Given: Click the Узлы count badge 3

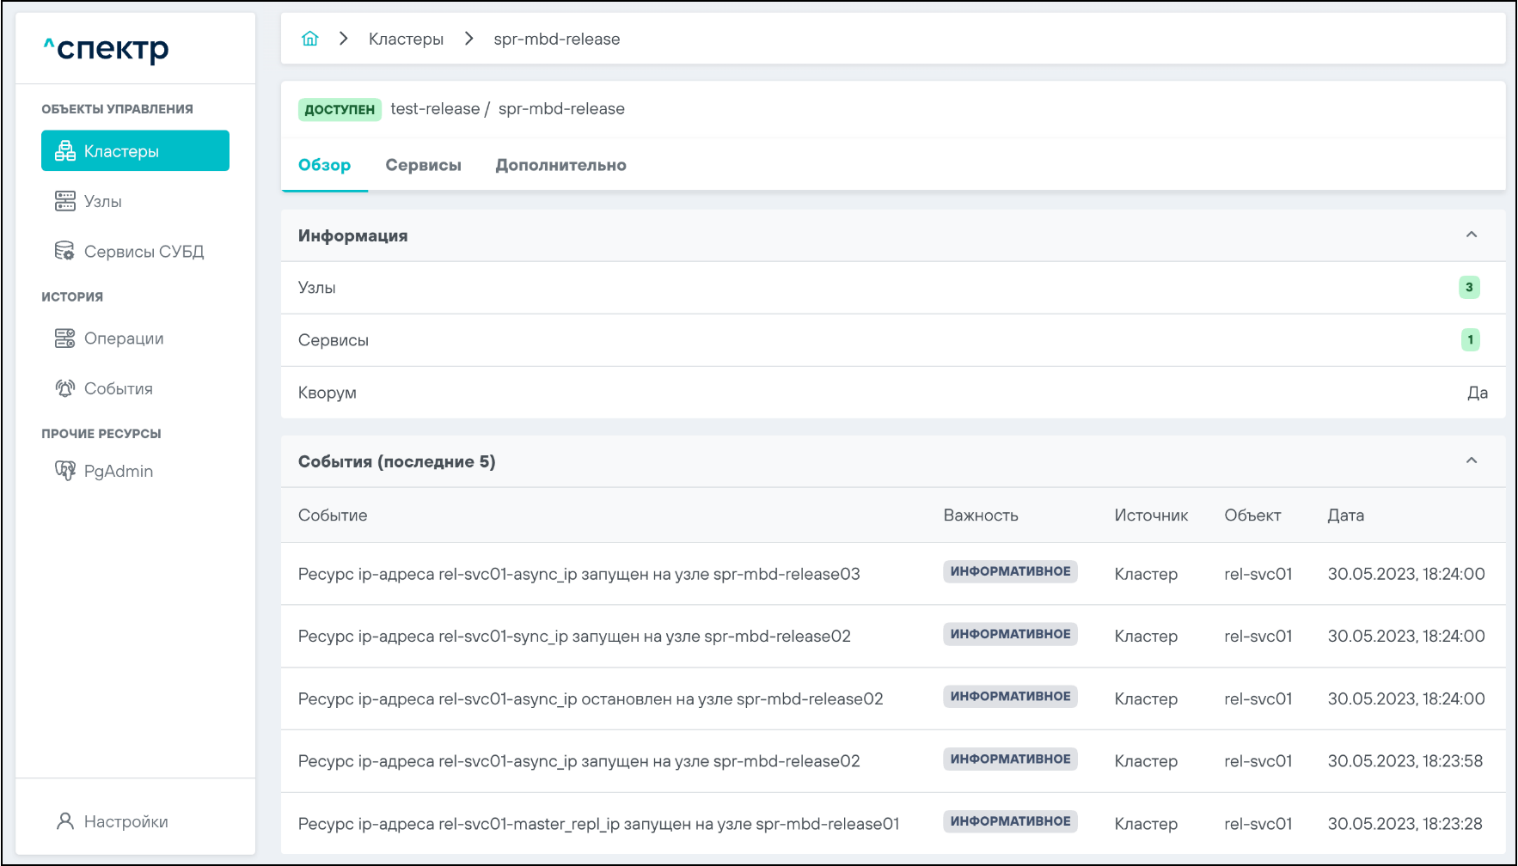Looking at the screenshot, I should pyautogui.click(x=1468, y=288).
